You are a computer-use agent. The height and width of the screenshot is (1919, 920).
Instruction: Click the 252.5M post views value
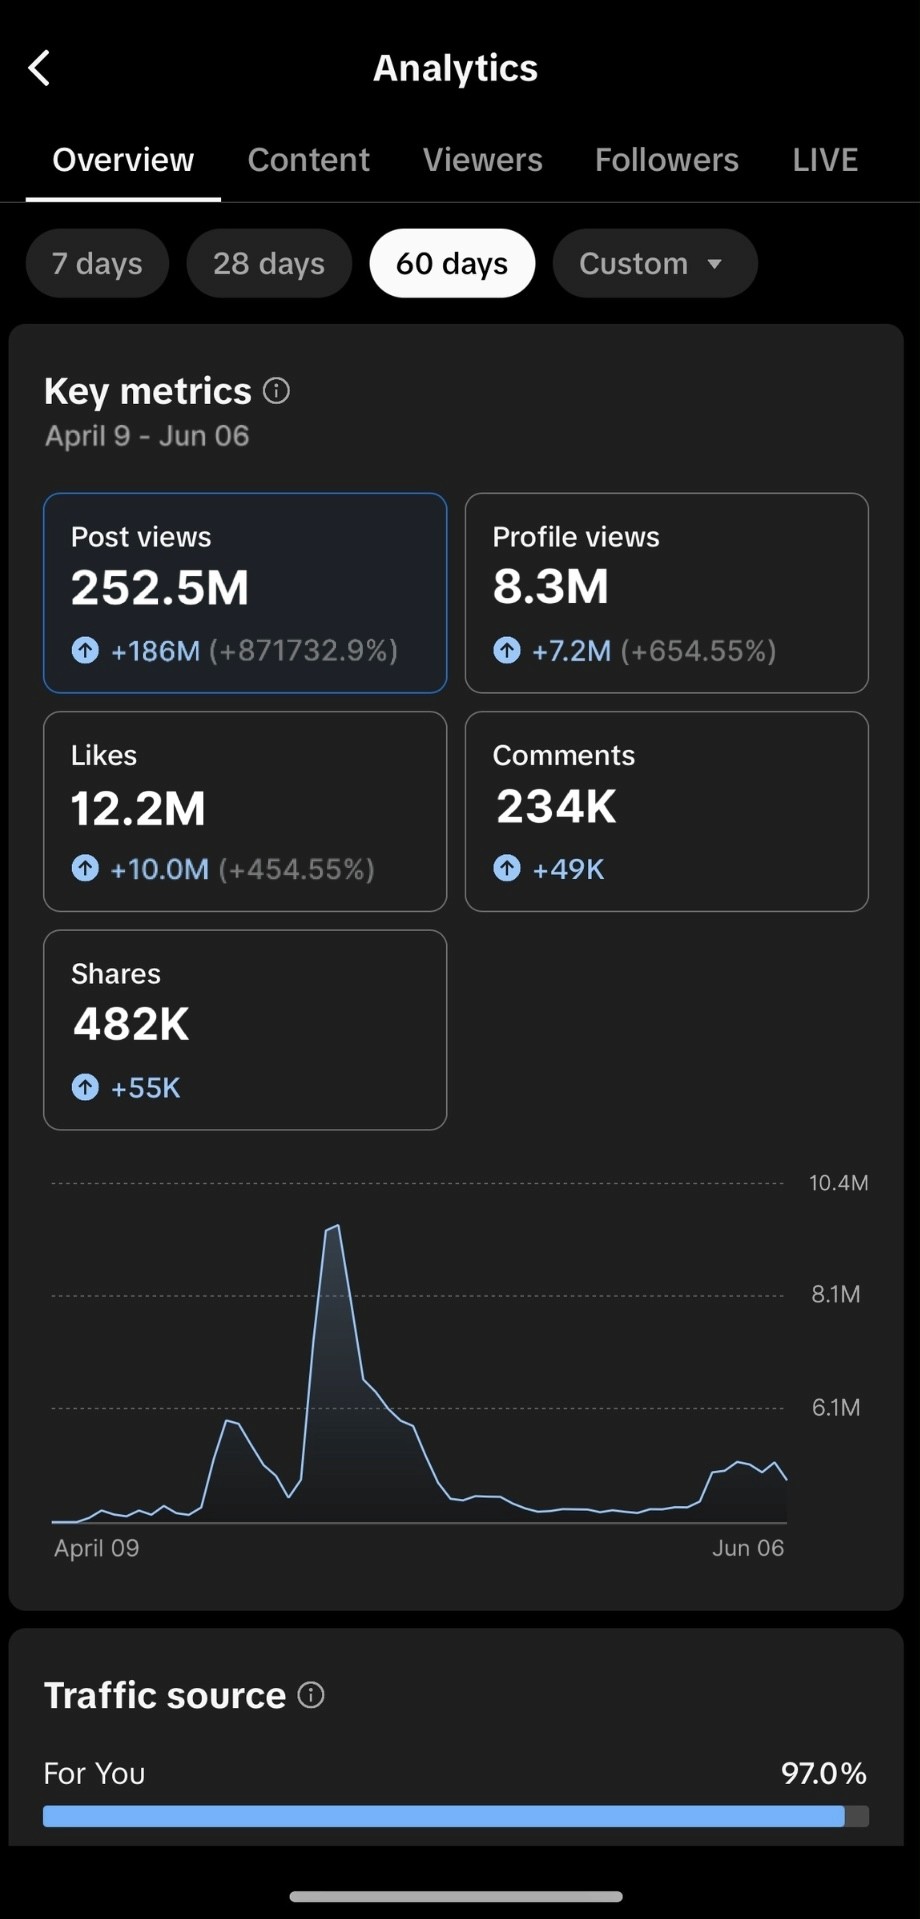pyautogui.click(x=160, y=588)
